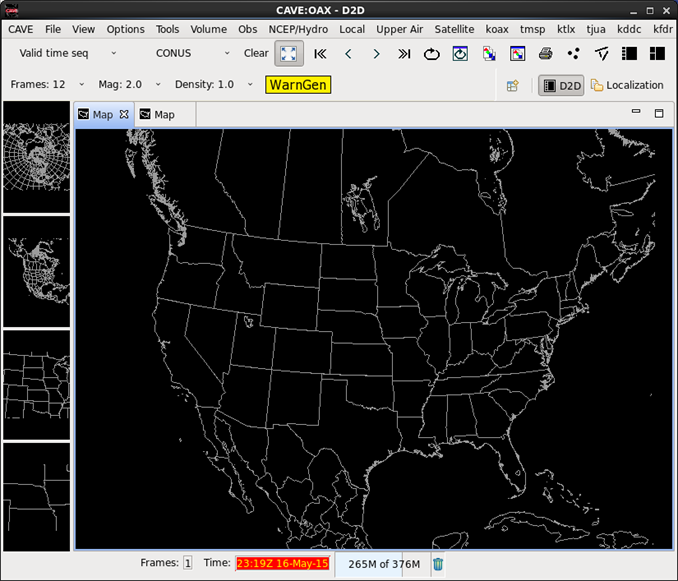Viewport: 678px width, 581px height.
Task: Open the tmsp radar menu
Action: (x=532, y=29)
